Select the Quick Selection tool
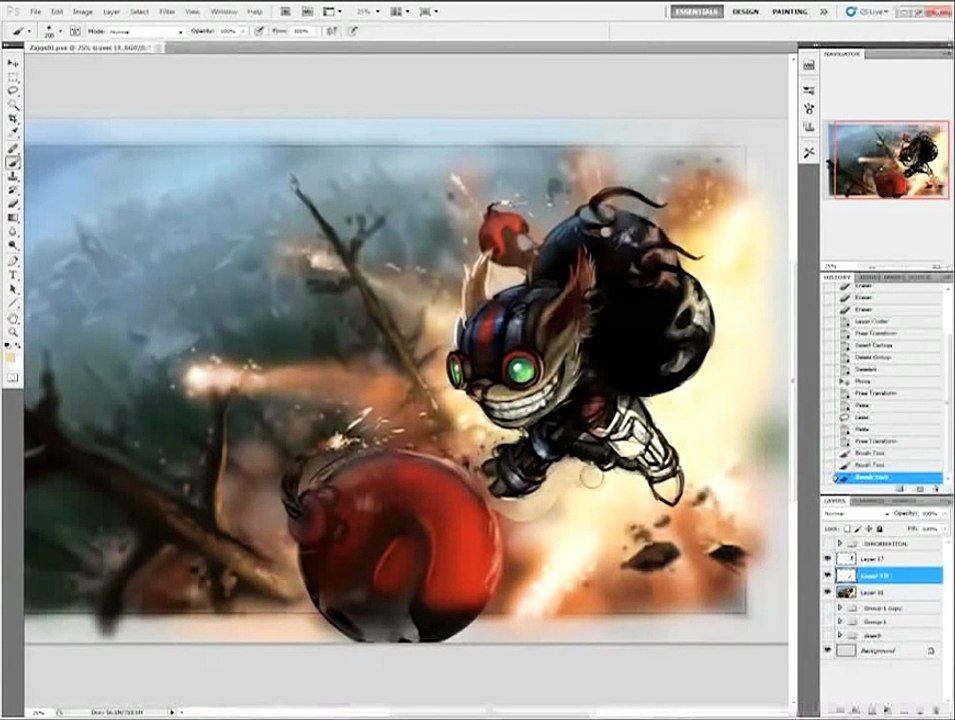 tap(13, 105)
